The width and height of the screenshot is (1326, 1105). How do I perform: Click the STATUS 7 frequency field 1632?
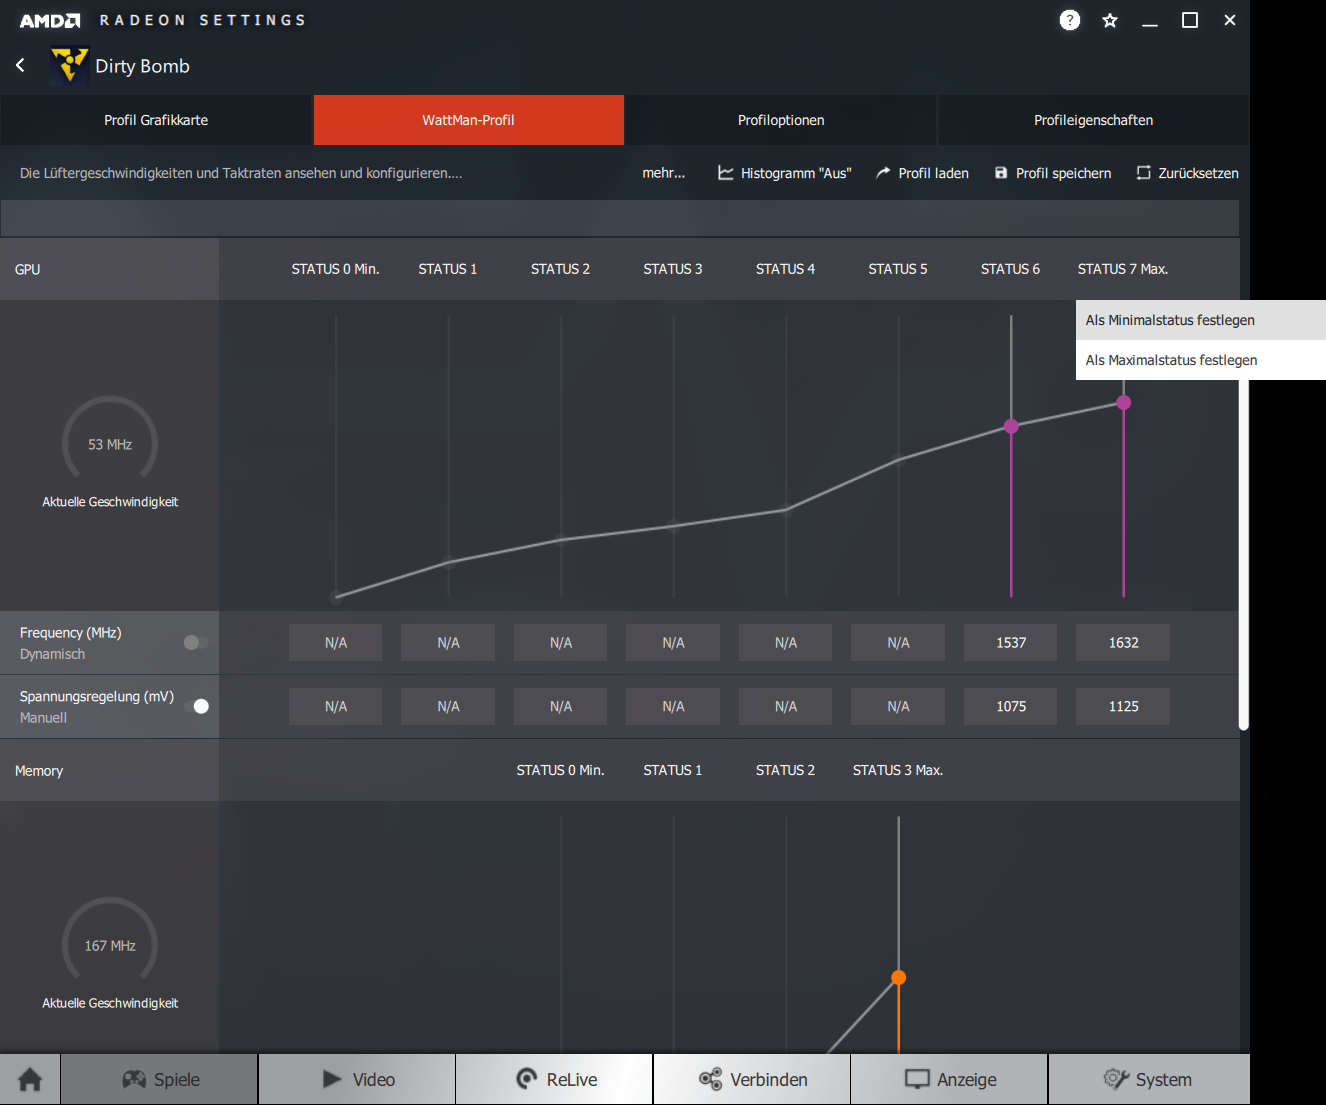pyautogui.click(x=1123, y=643)
